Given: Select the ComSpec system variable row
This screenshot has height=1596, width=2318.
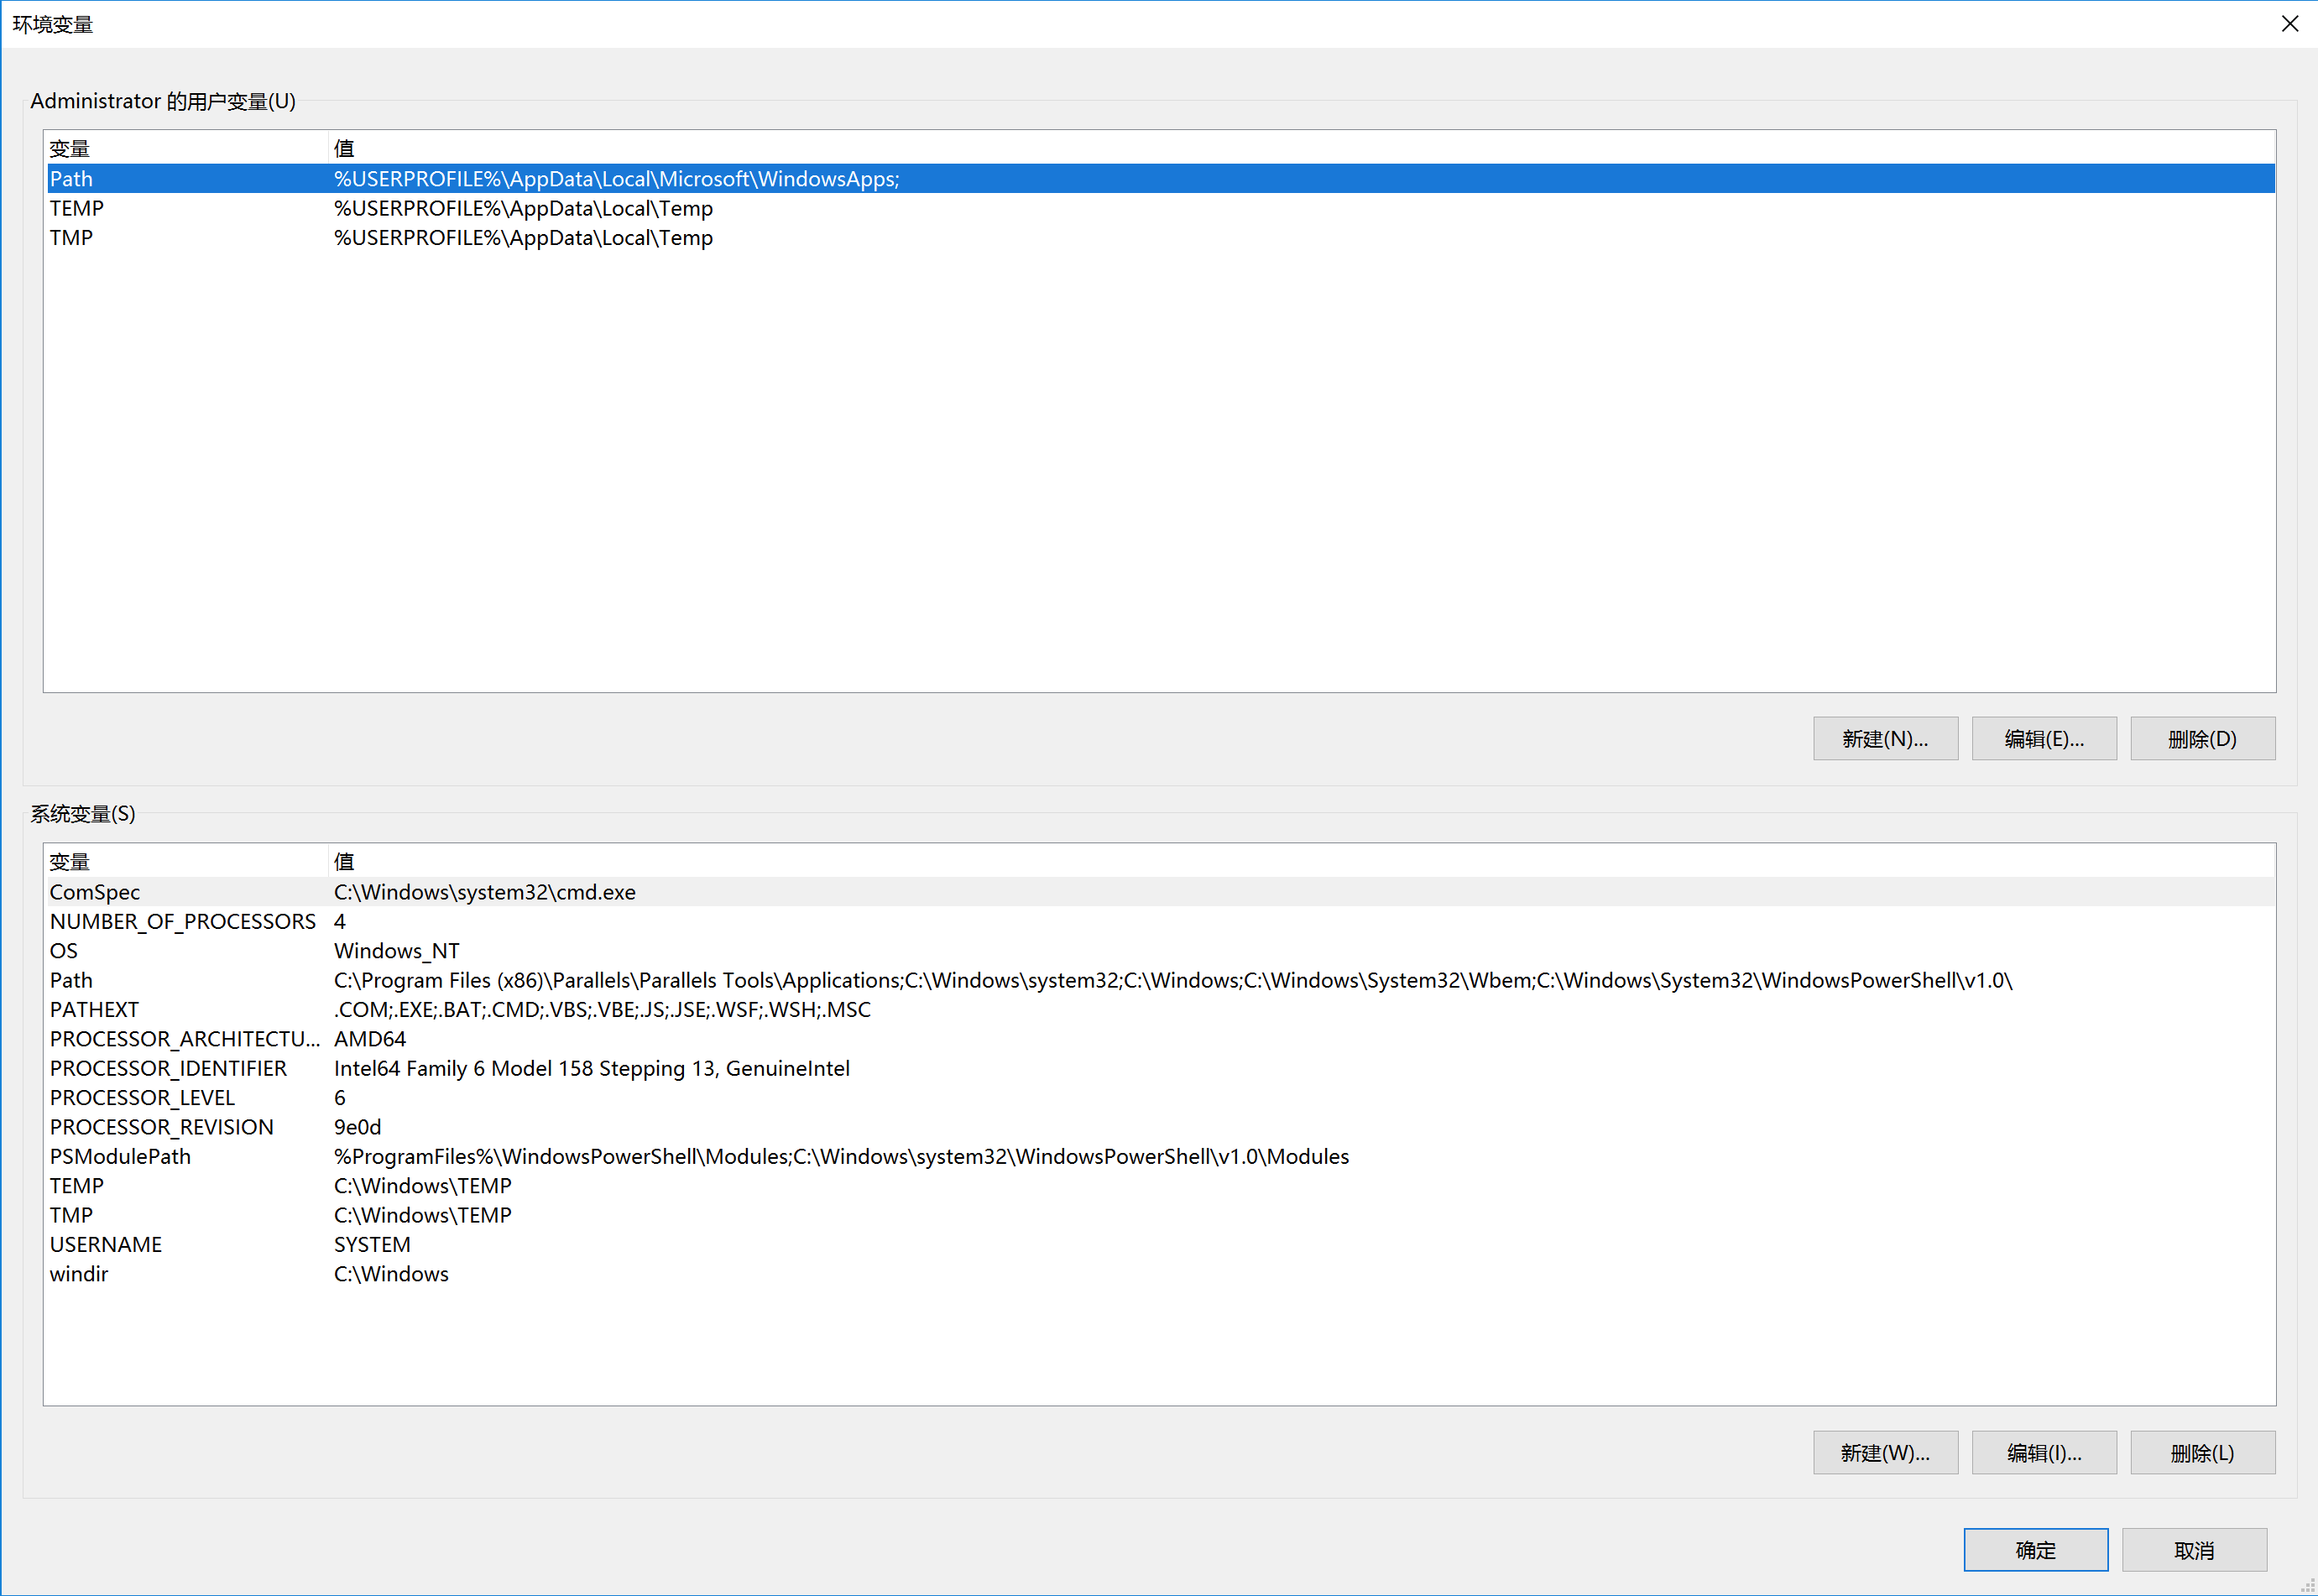Looking at the screenshot, I should [x=95, y=892].
